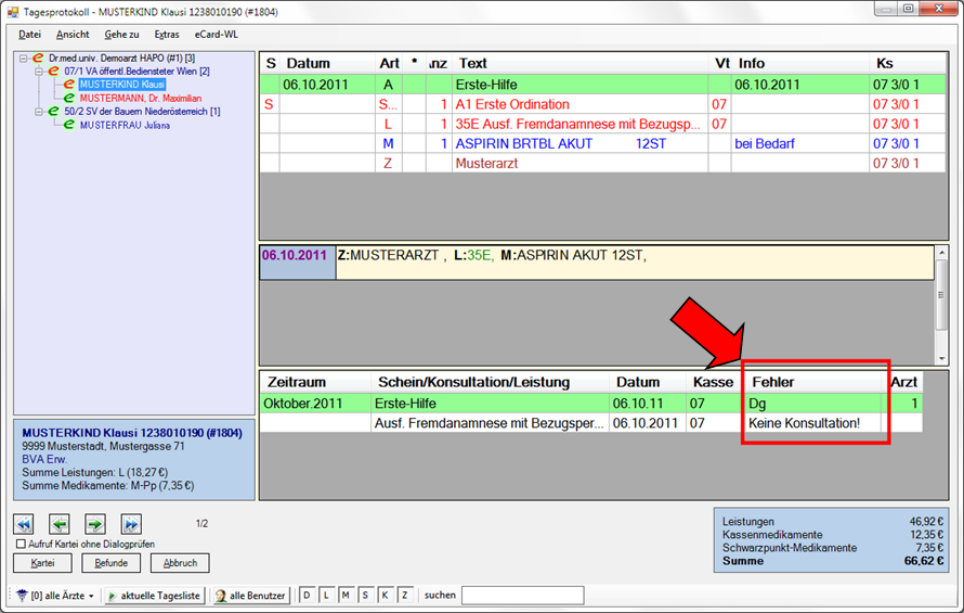The width and height of the screenshot is (964, 613).
Task: Select the Musterarzt Z row
Action: (x=602, y=163)
